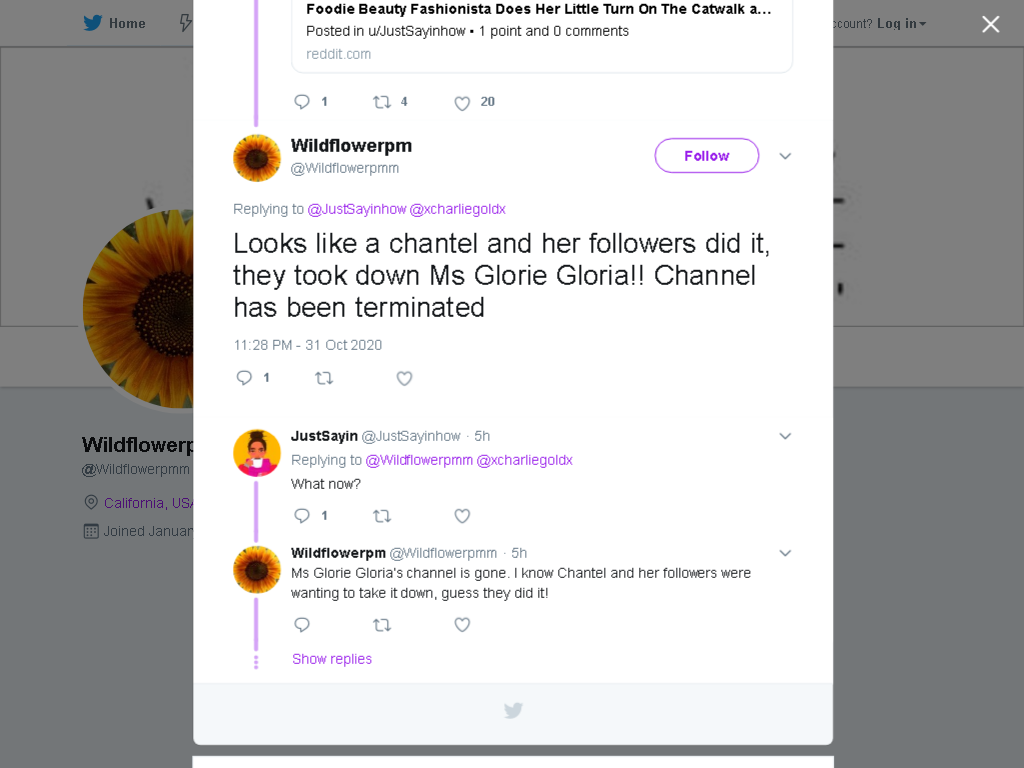1024x768 pixels.
Task: Go to Twitter Home
Action: 114,24
